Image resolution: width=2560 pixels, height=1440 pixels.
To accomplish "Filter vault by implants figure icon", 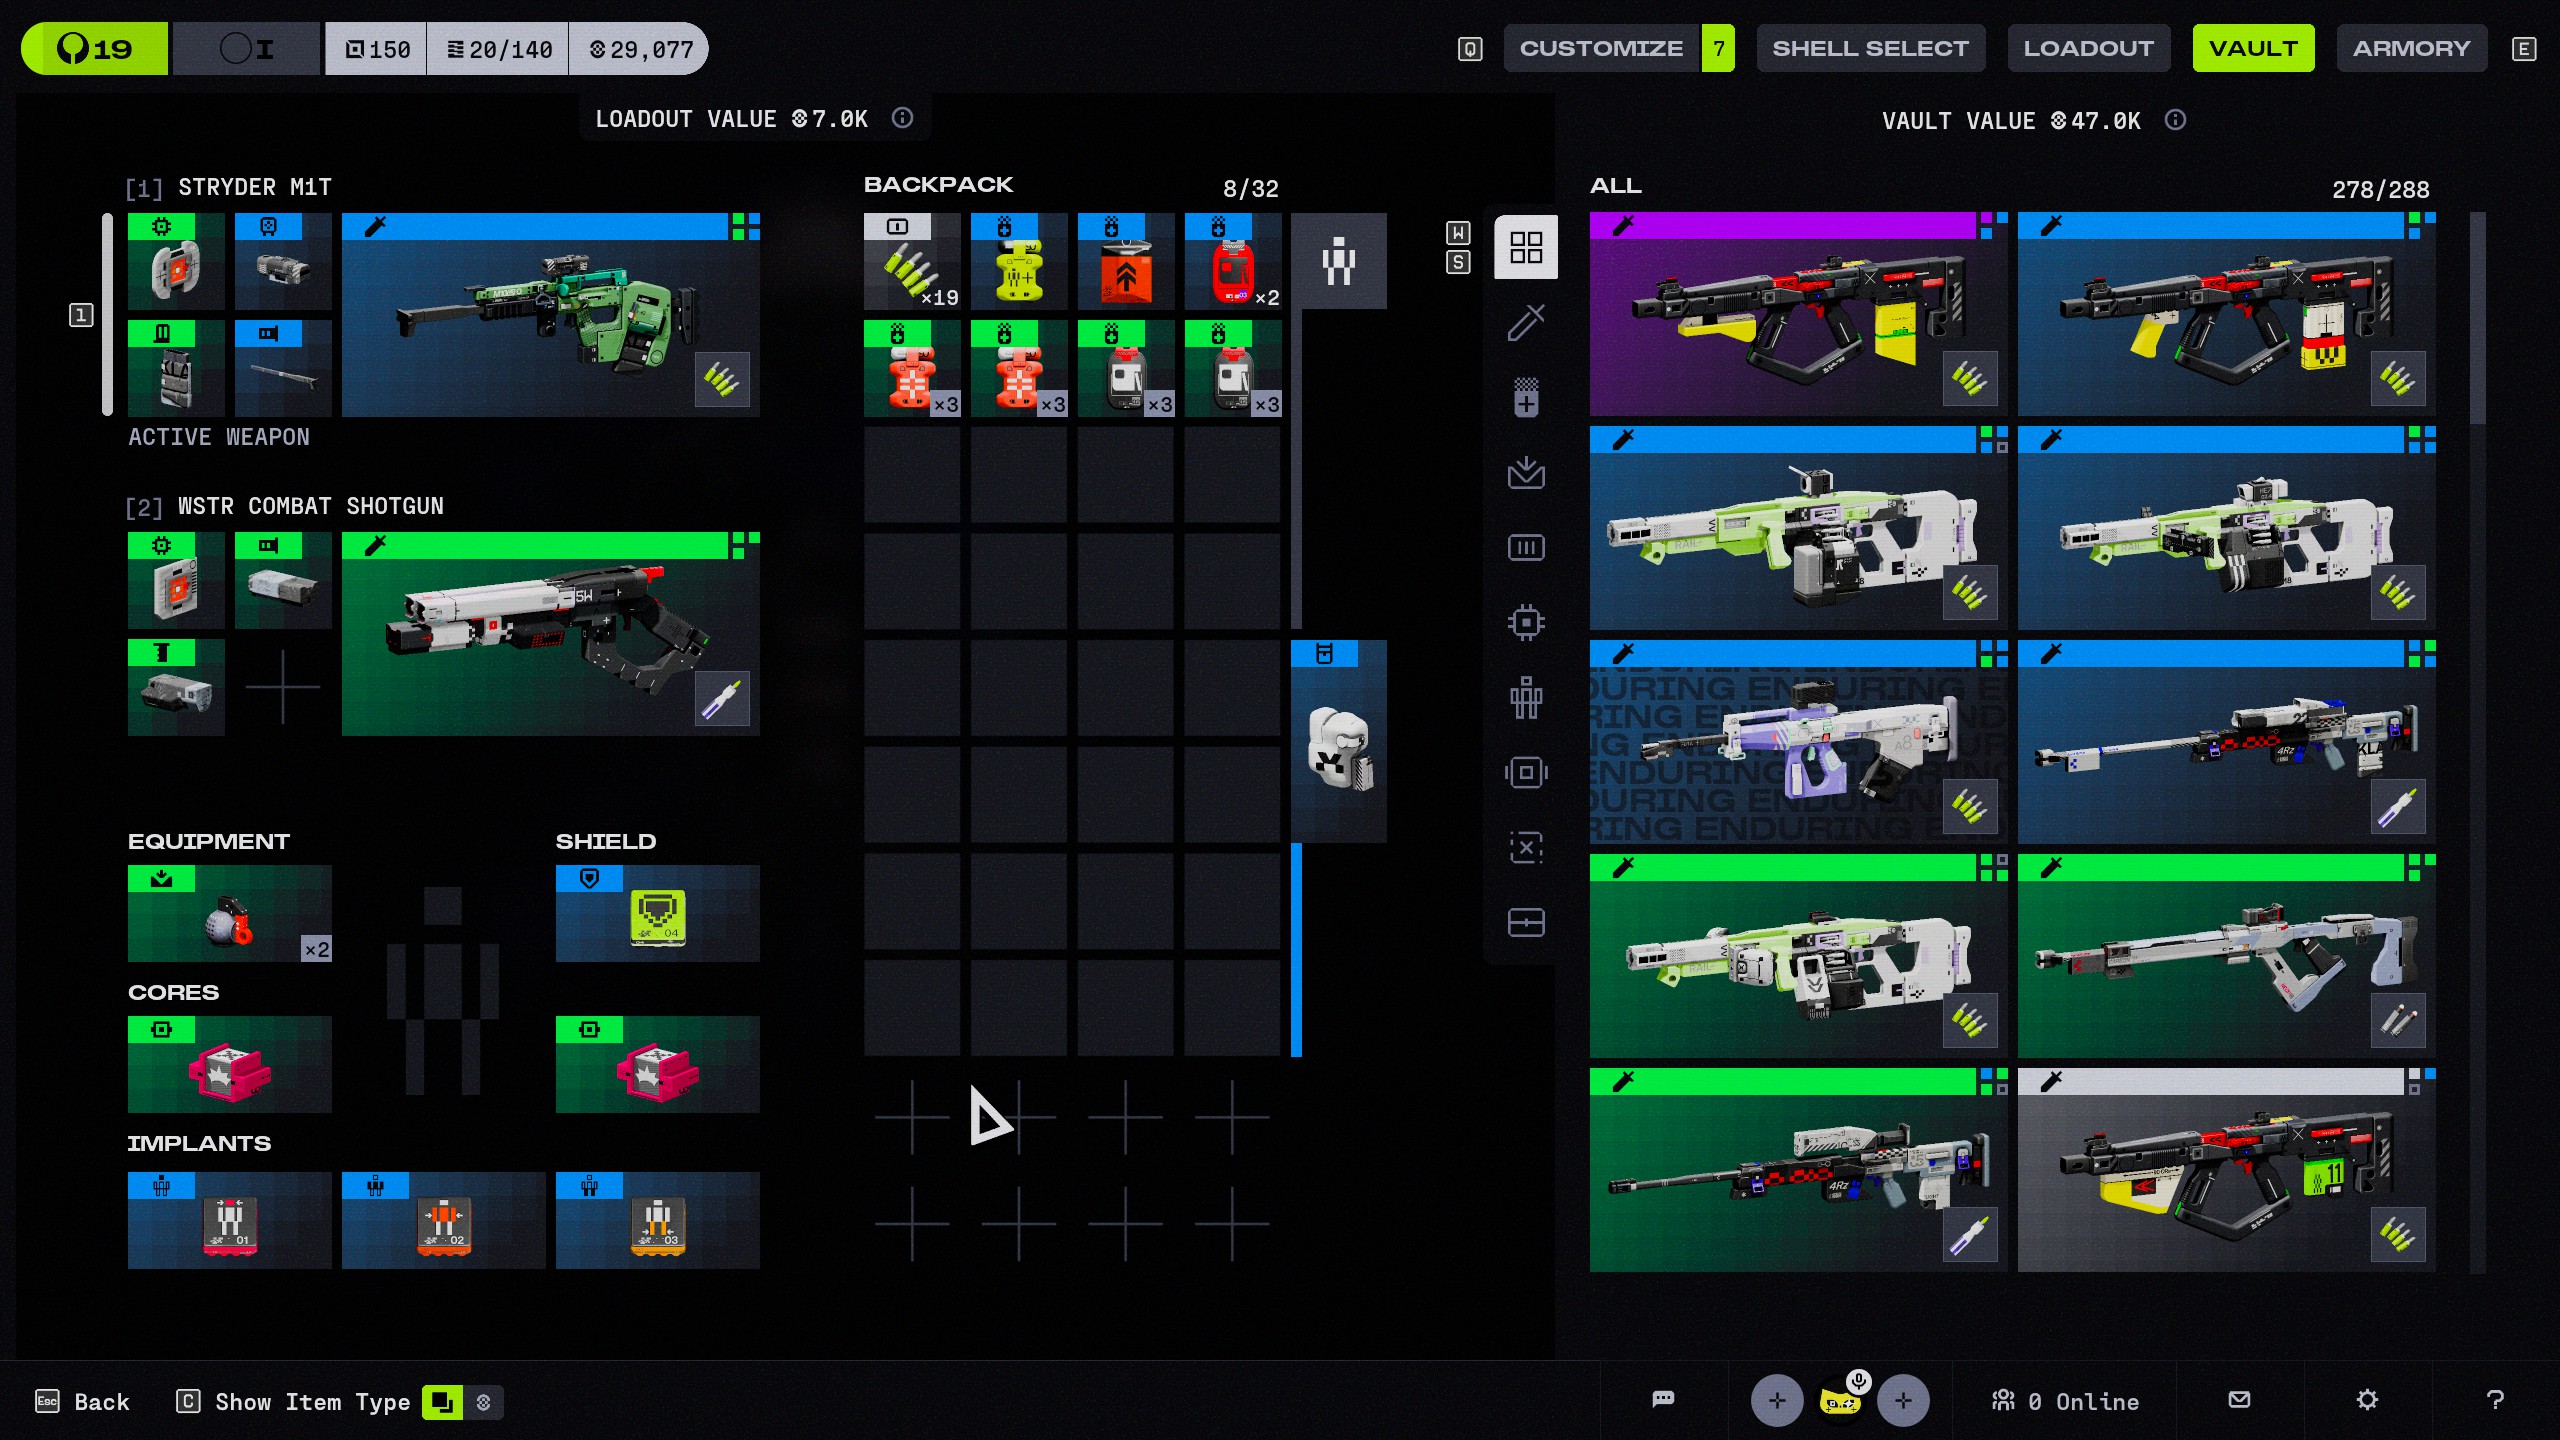I will click(x=1526, y=697).
